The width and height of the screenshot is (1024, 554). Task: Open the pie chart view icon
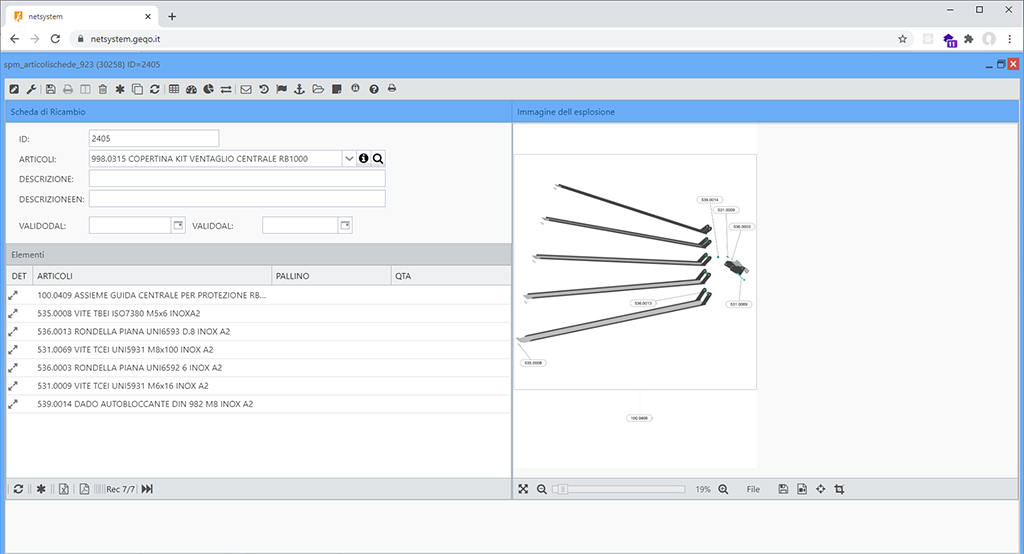click(x=208, y=89)
